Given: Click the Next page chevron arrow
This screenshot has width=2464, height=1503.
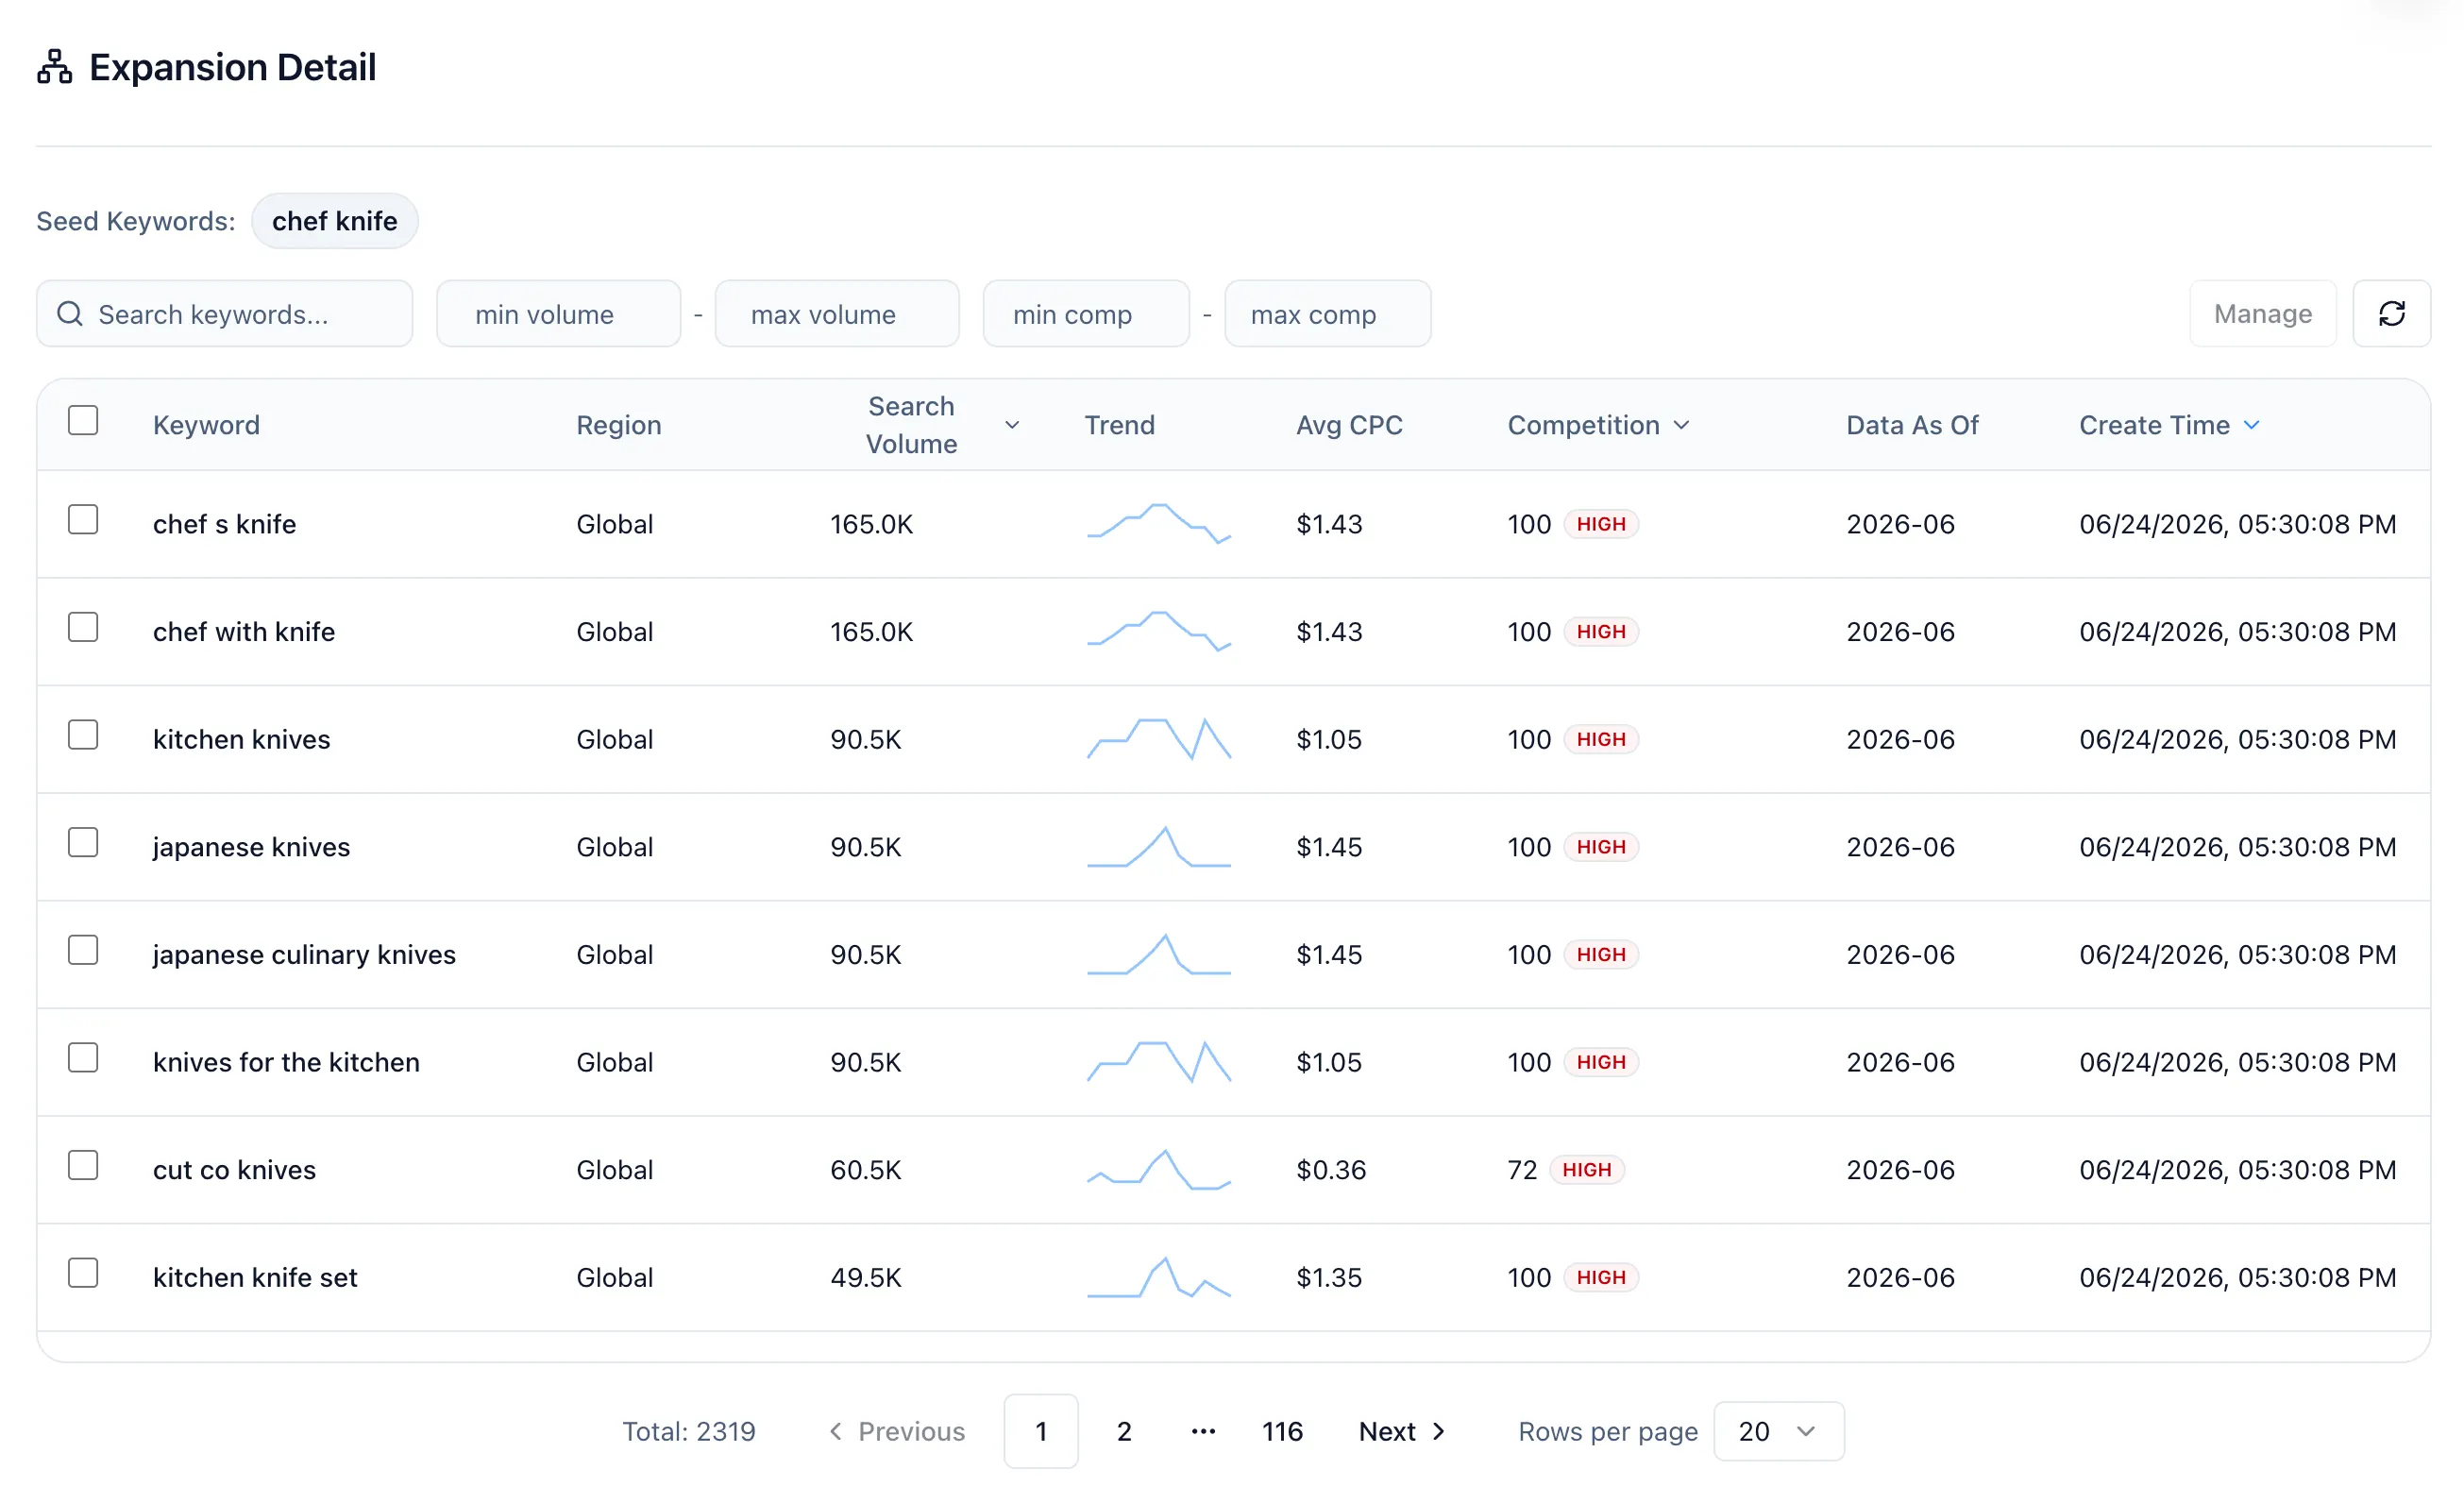Looking at the screenshot, I should pyautogui.click(x=1439, y=1431).
